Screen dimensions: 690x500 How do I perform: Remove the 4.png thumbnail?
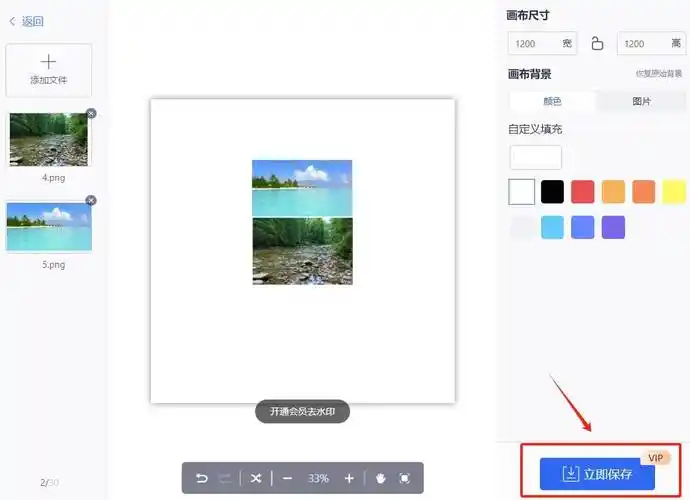pyautogui.click(x=91, y=114)
